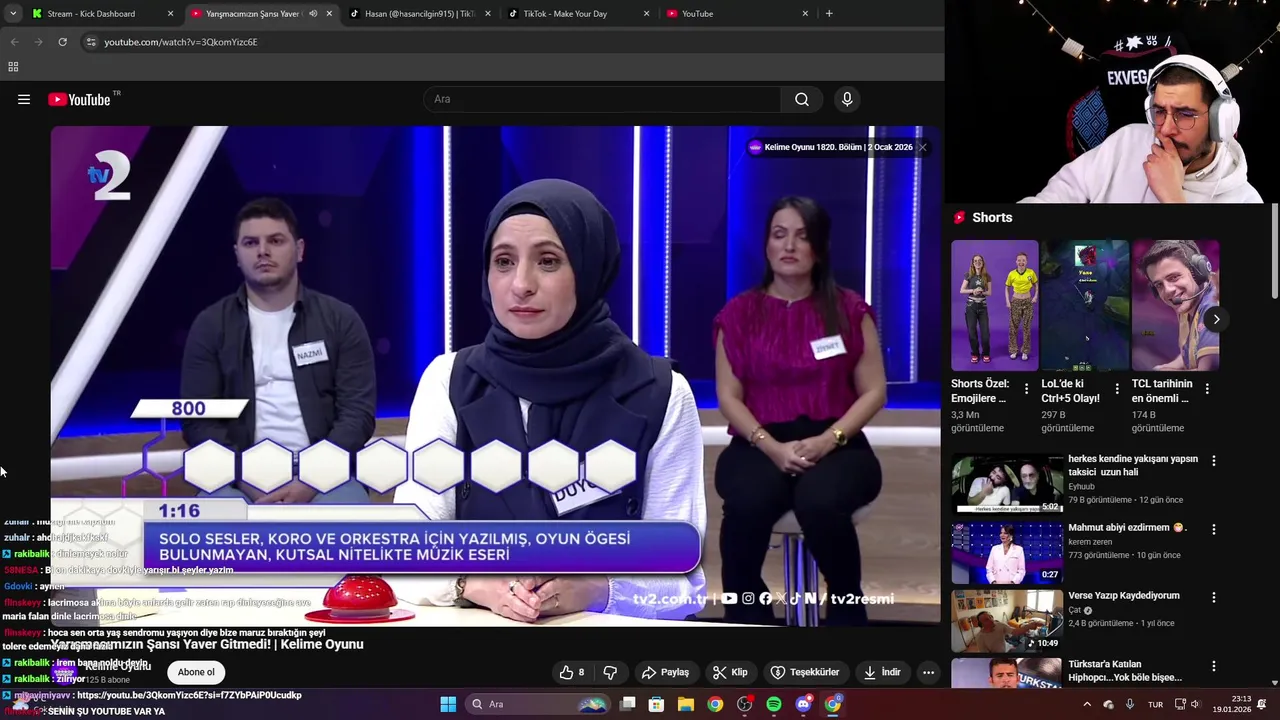1280x720 pixels.
Task: Reload the page with refresh icon
Action: click(x=62, y=42)
